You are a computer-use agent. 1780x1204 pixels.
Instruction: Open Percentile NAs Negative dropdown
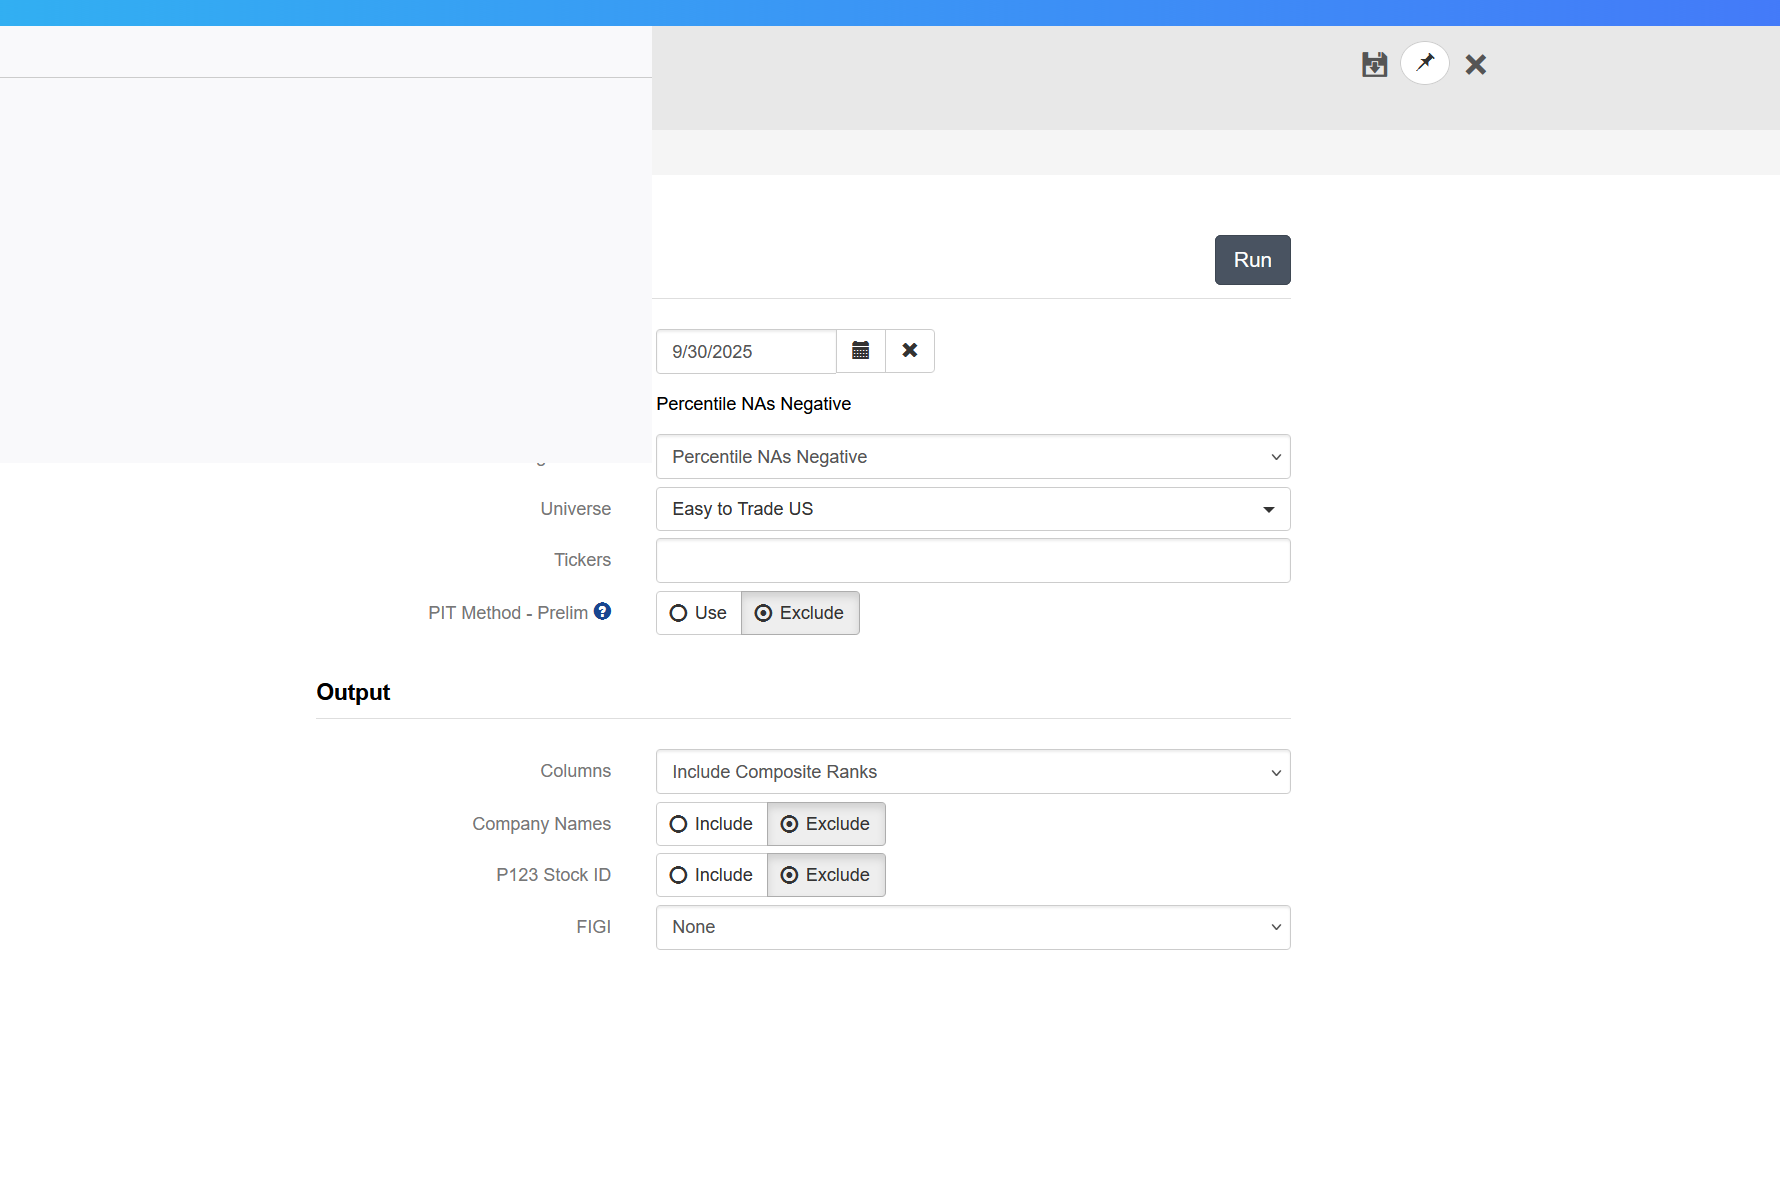(x=972, y=457)
